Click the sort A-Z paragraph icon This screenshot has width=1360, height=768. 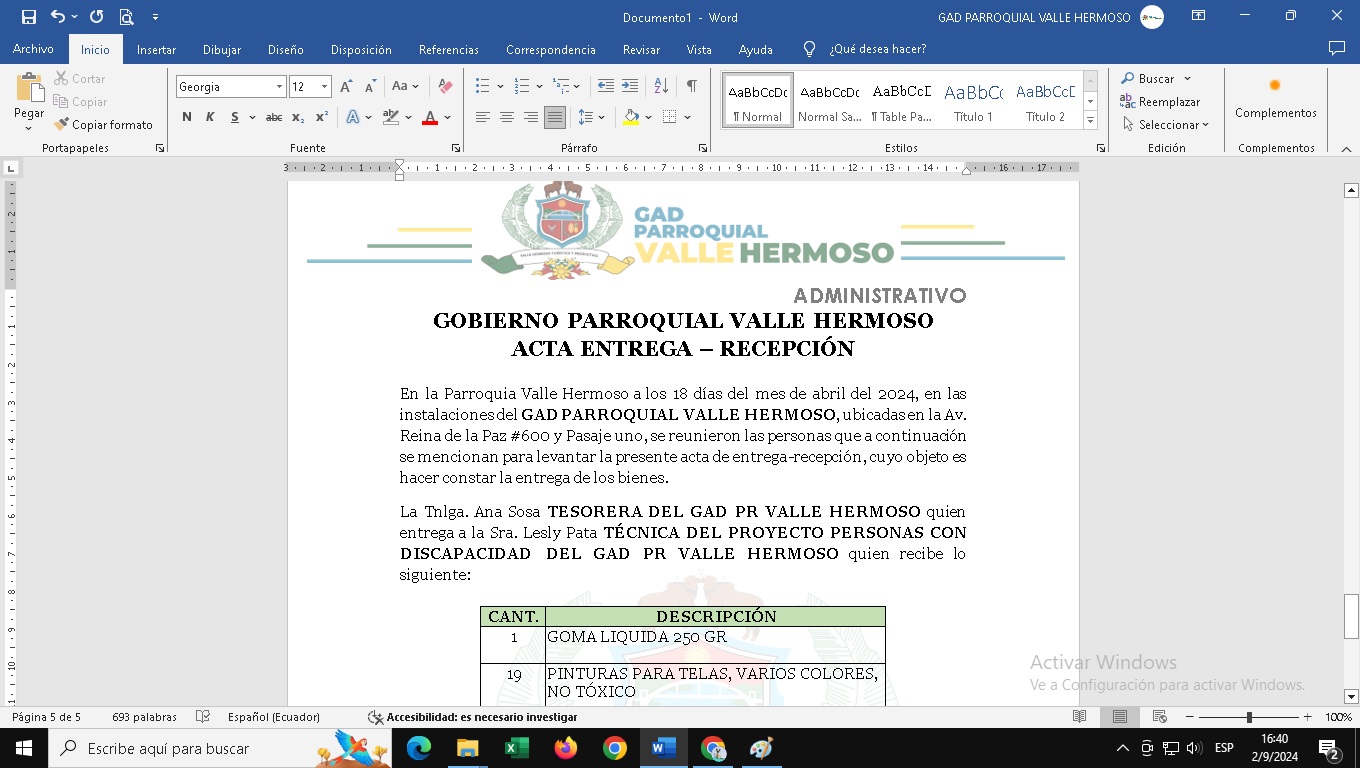[661, 87]
